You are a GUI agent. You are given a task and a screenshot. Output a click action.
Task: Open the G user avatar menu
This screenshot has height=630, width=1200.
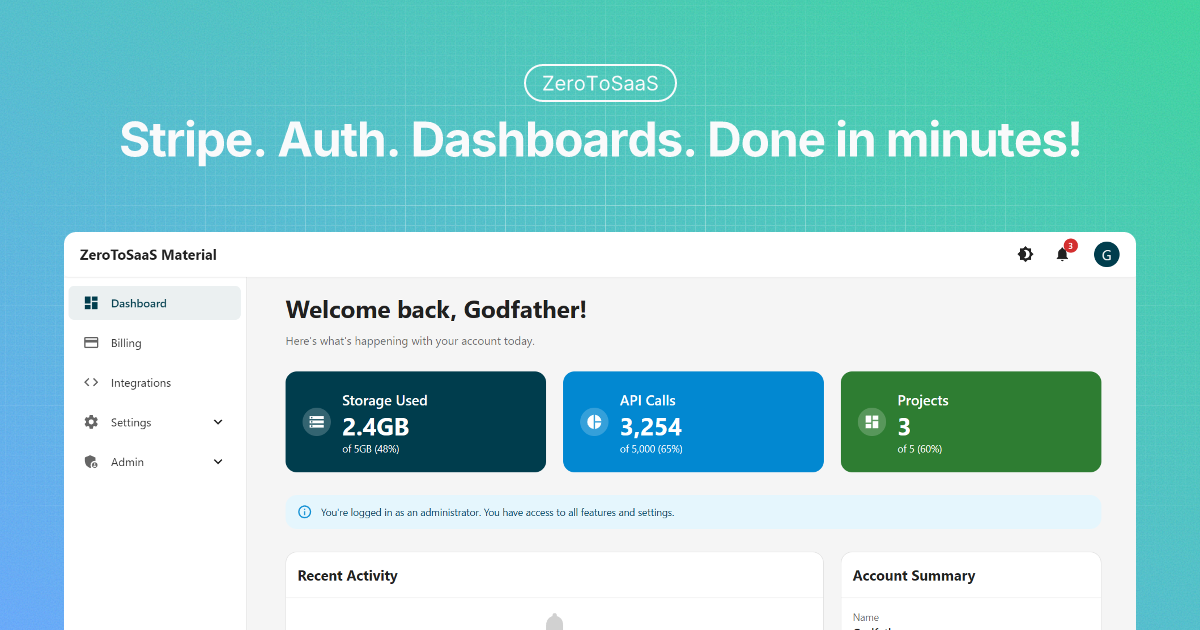click(1106, 255)
